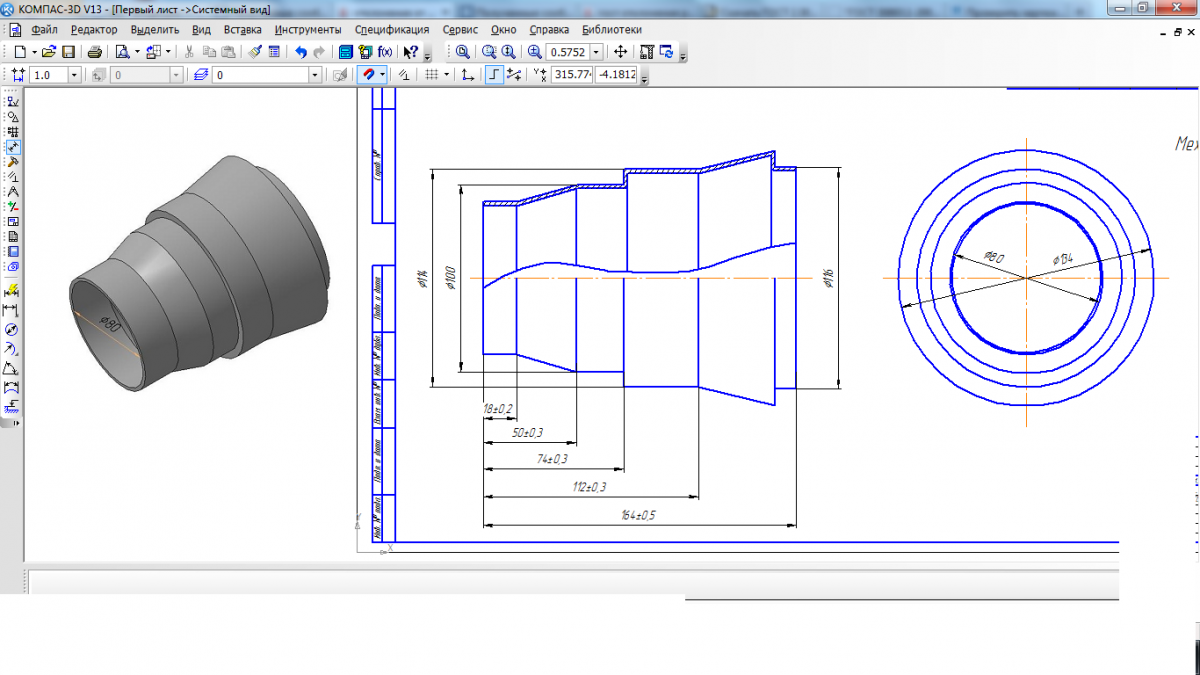Toggle the orthogonal drawing mode button
The image size is (1200, 675).
point(494,75)
